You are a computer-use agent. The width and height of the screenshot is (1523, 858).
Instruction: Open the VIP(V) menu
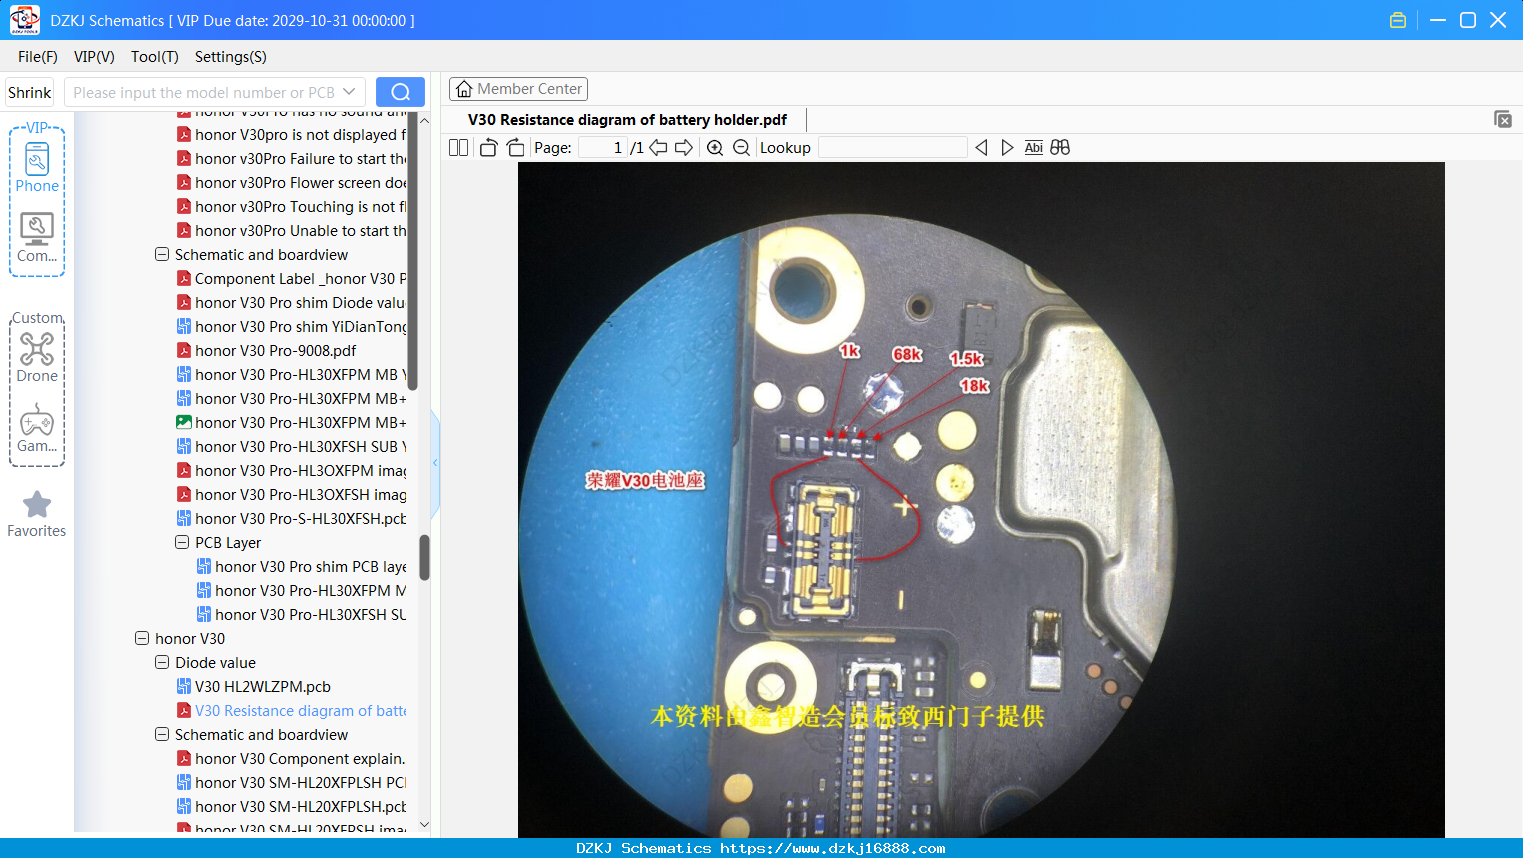point(94,57)
